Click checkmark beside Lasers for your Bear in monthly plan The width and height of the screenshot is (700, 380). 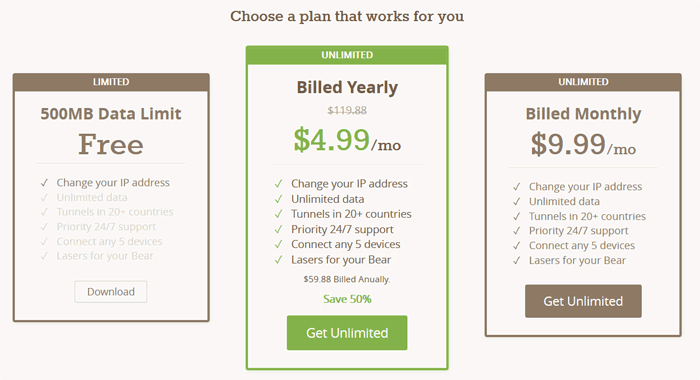coord(517,260)
